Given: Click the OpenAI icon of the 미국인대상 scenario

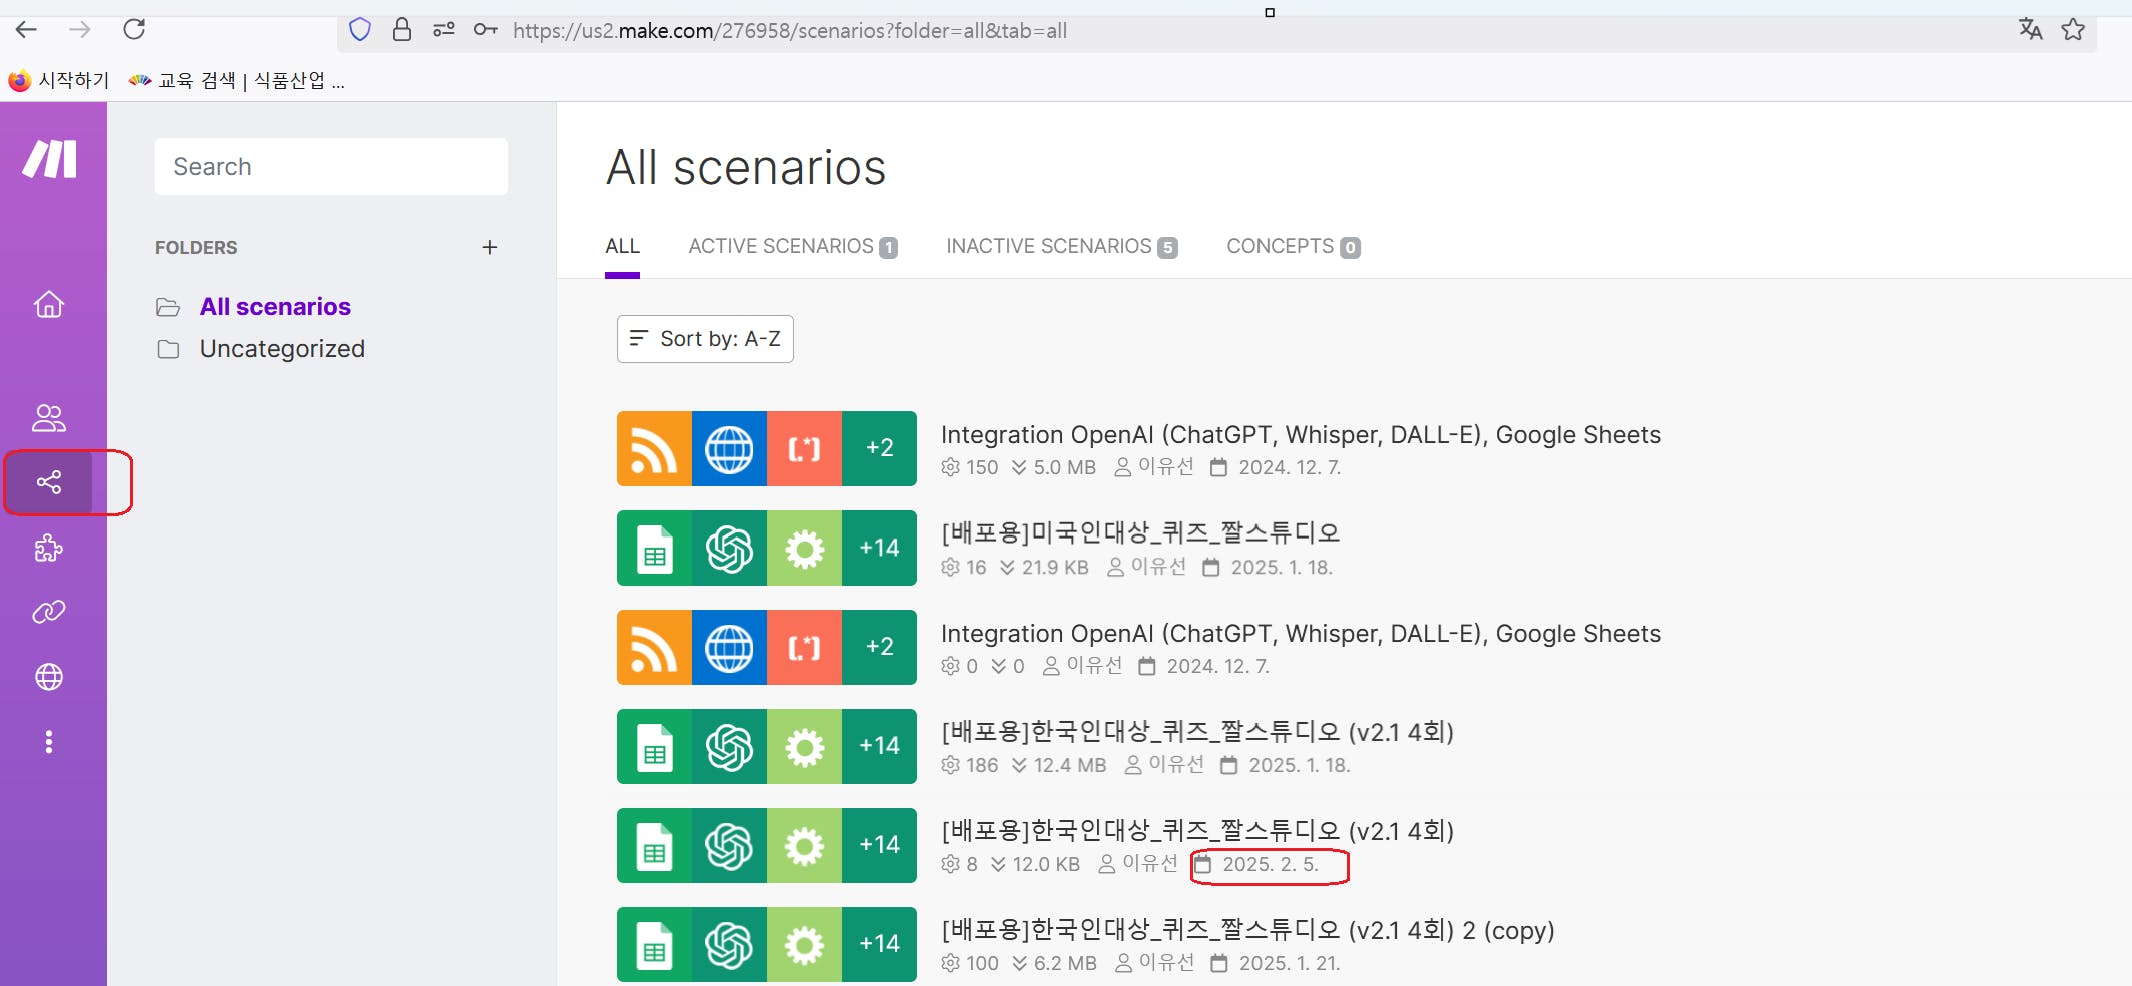Looking at the screenshot, I should (x=729, y=548).
